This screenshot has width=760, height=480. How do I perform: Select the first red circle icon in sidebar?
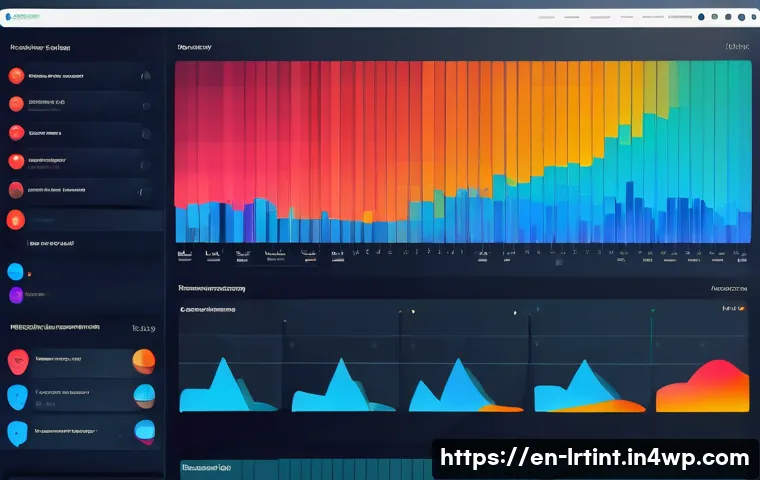tap(17, 76)
